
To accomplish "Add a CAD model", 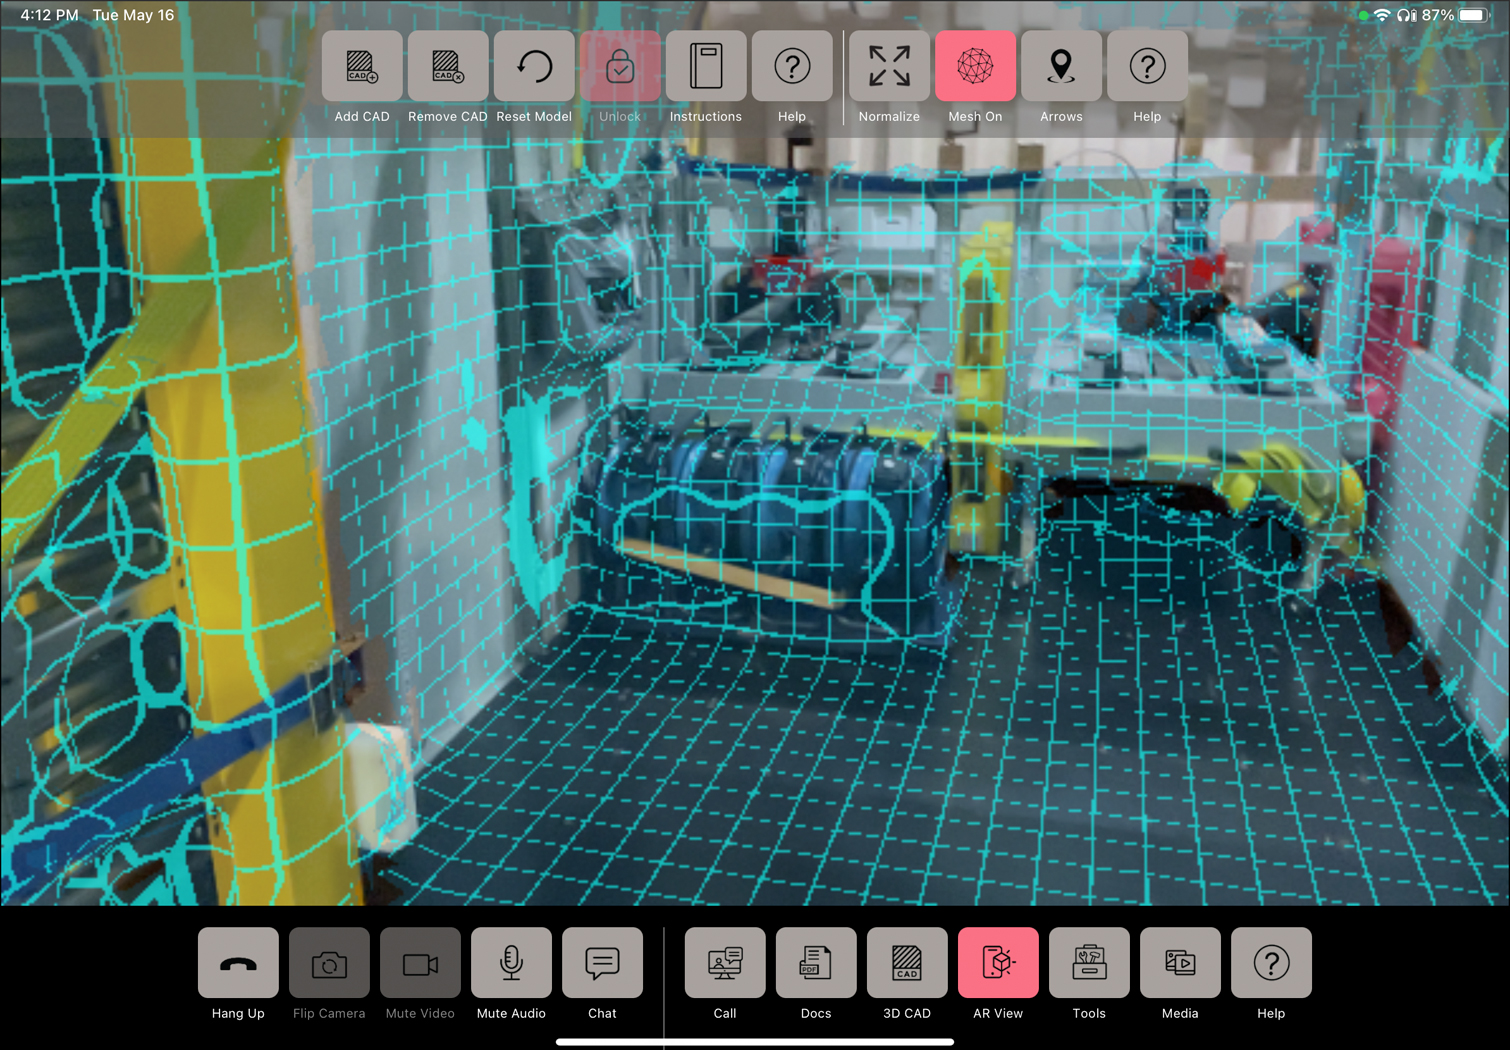I will pos(361,66).
